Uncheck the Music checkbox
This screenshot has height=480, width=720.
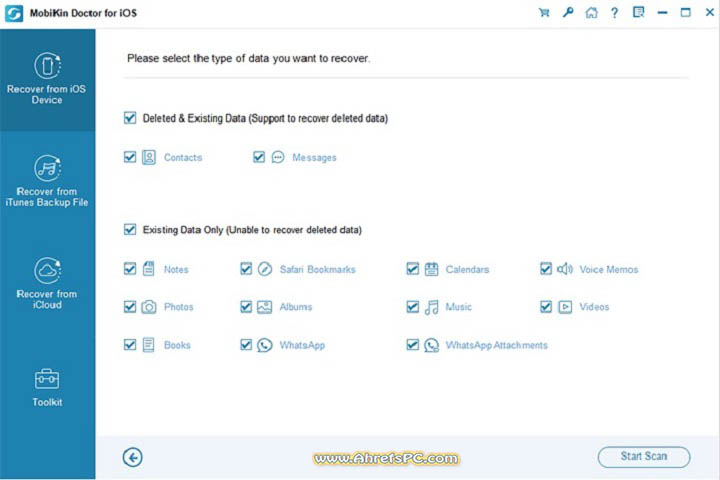point(413,306)
